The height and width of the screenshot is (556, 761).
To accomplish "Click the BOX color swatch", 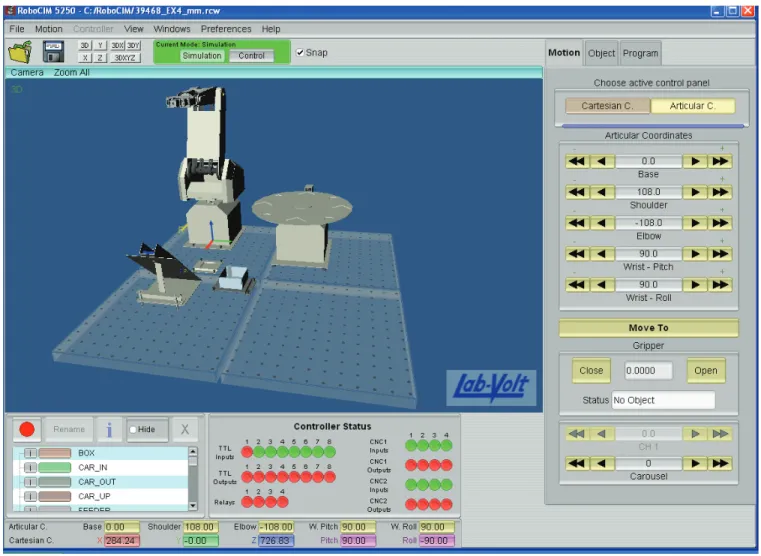I will (x=55, y=453).
